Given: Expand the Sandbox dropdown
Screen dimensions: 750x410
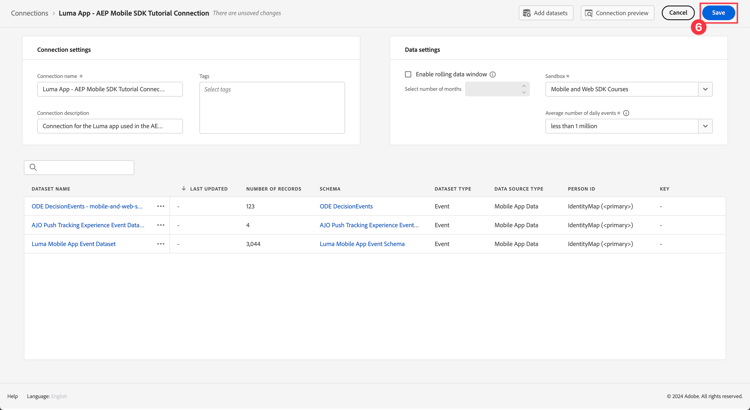Looking at the screenshot, I should (x=705, y=89).
